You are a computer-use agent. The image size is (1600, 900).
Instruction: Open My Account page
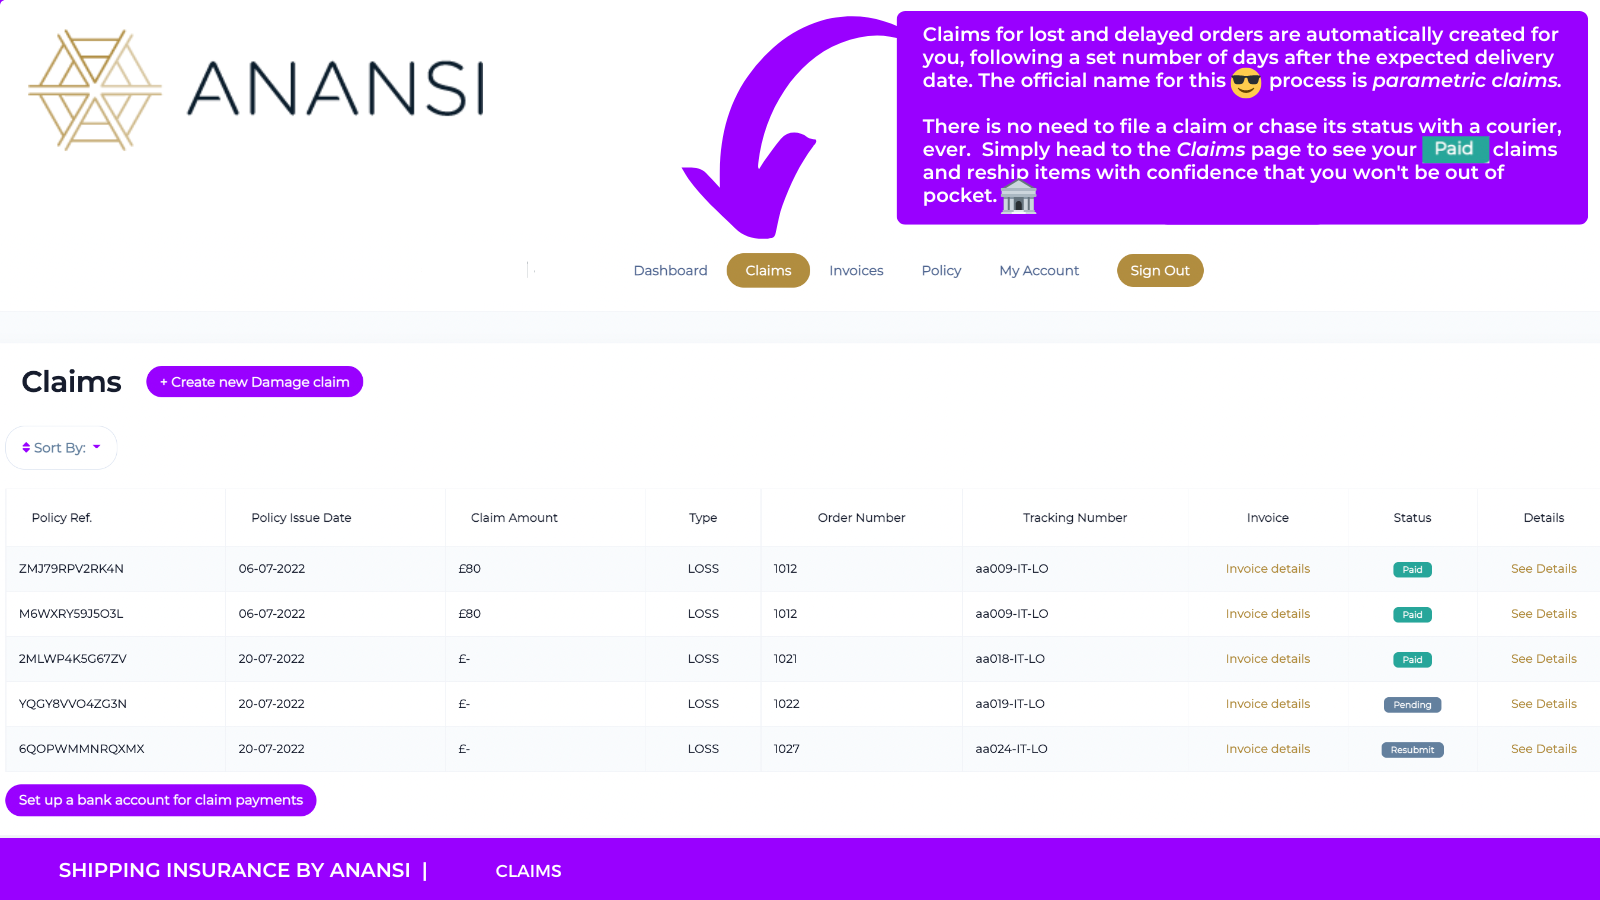(1039, 271)
